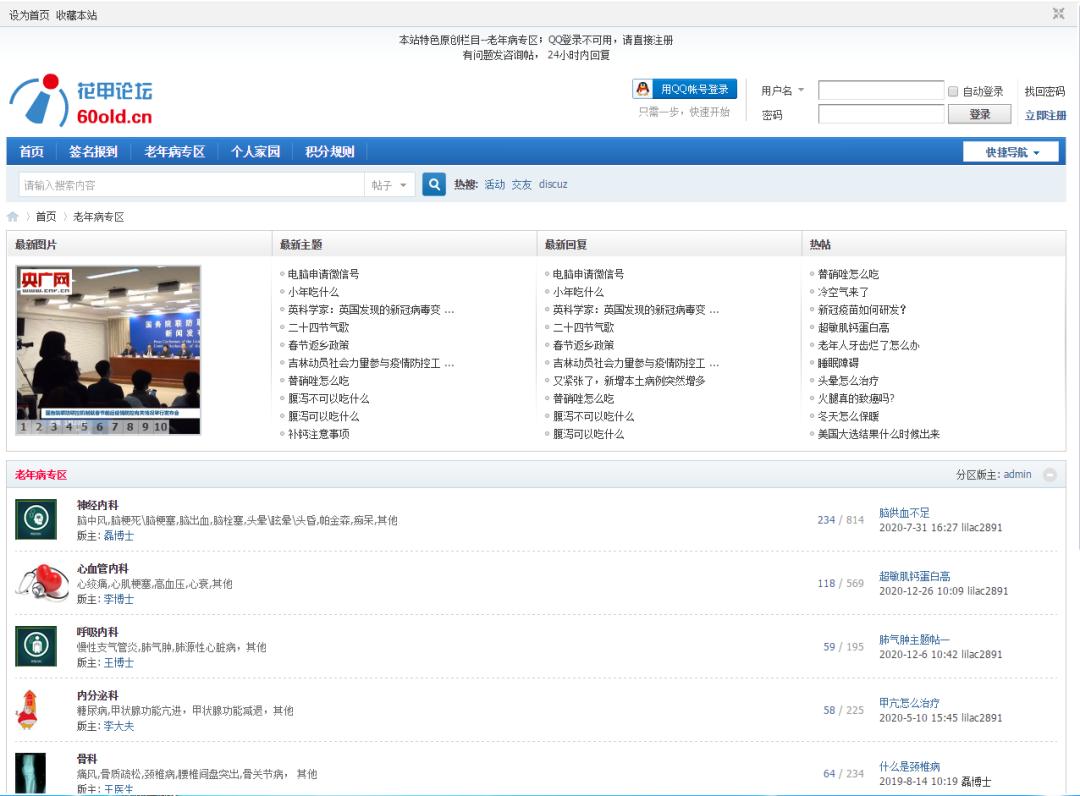Open the 神经内科 forum icon

point(36,519)
